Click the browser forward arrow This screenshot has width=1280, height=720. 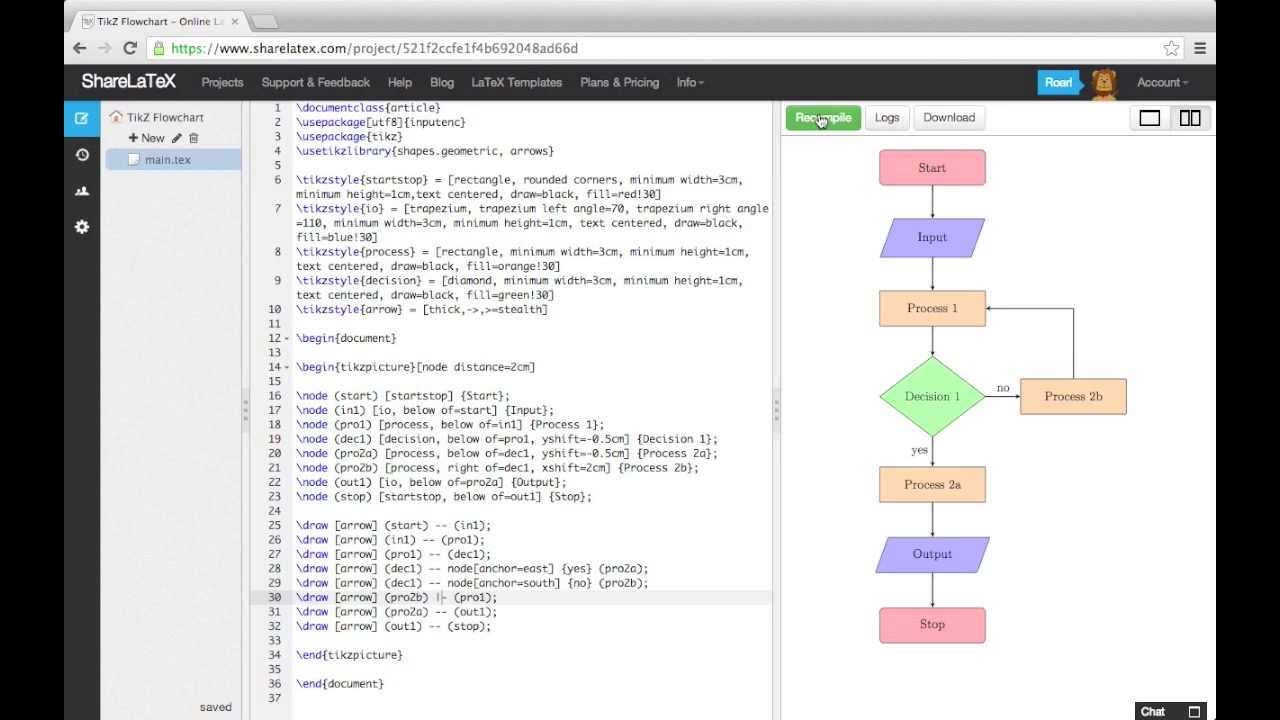[x=105, y=48]
